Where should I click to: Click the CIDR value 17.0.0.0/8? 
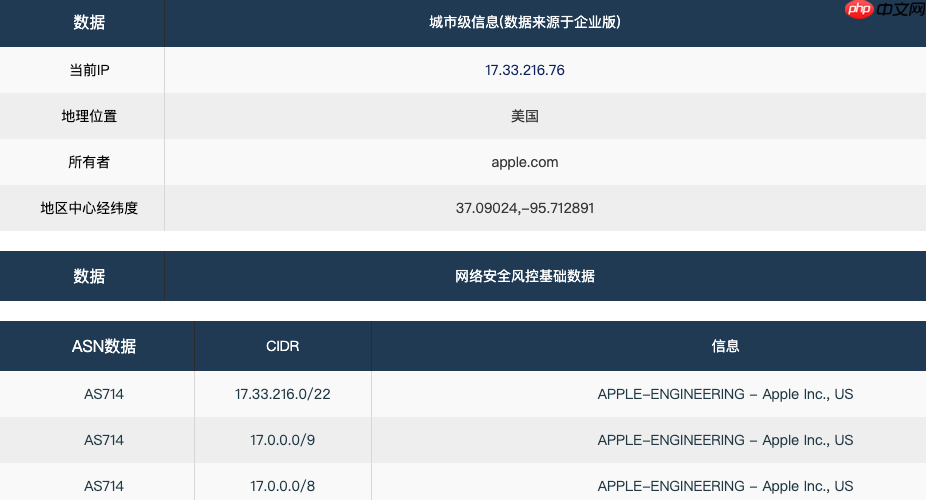pyautogui.click(x=282, y=486)
